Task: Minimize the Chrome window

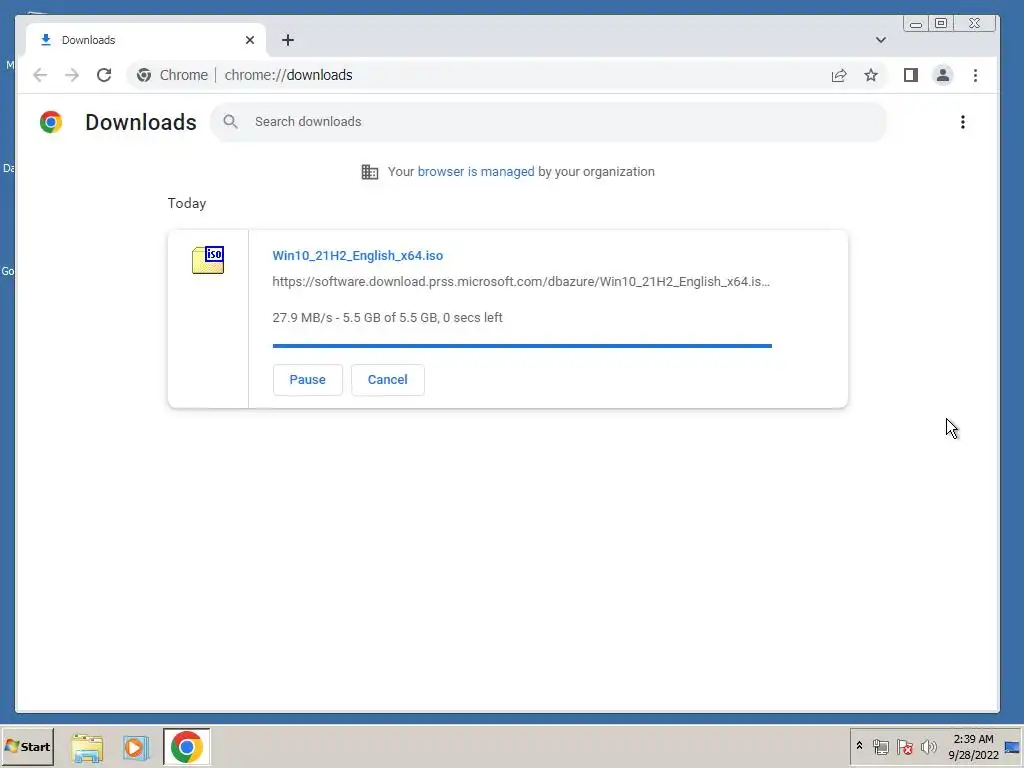Action: coord(916,24)
